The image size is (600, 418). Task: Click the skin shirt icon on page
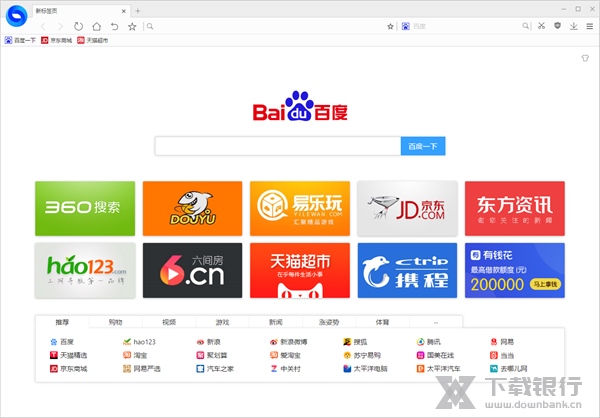pyautogui.click(x=585, y=59)
